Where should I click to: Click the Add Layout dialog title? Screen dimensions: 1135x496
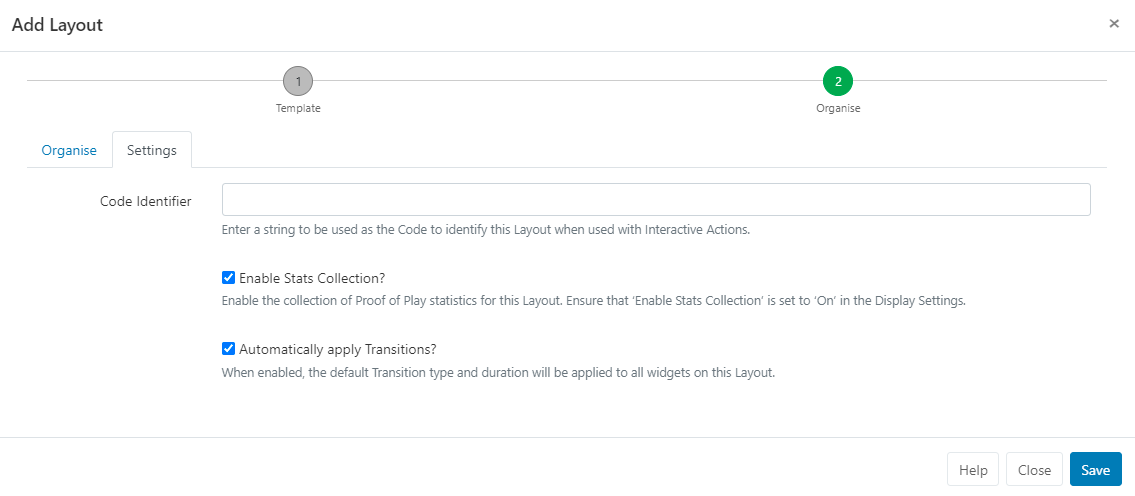point(57,25)
